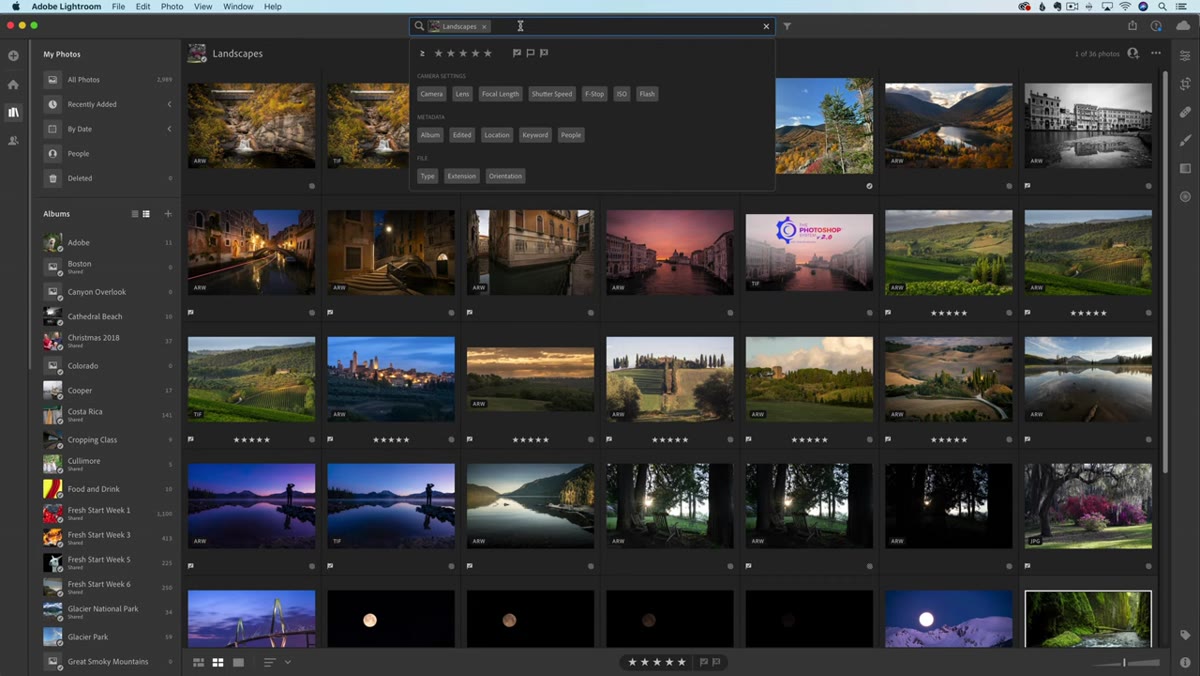
Task: Click the Flash filter button
Action: (x=647, y=94)
